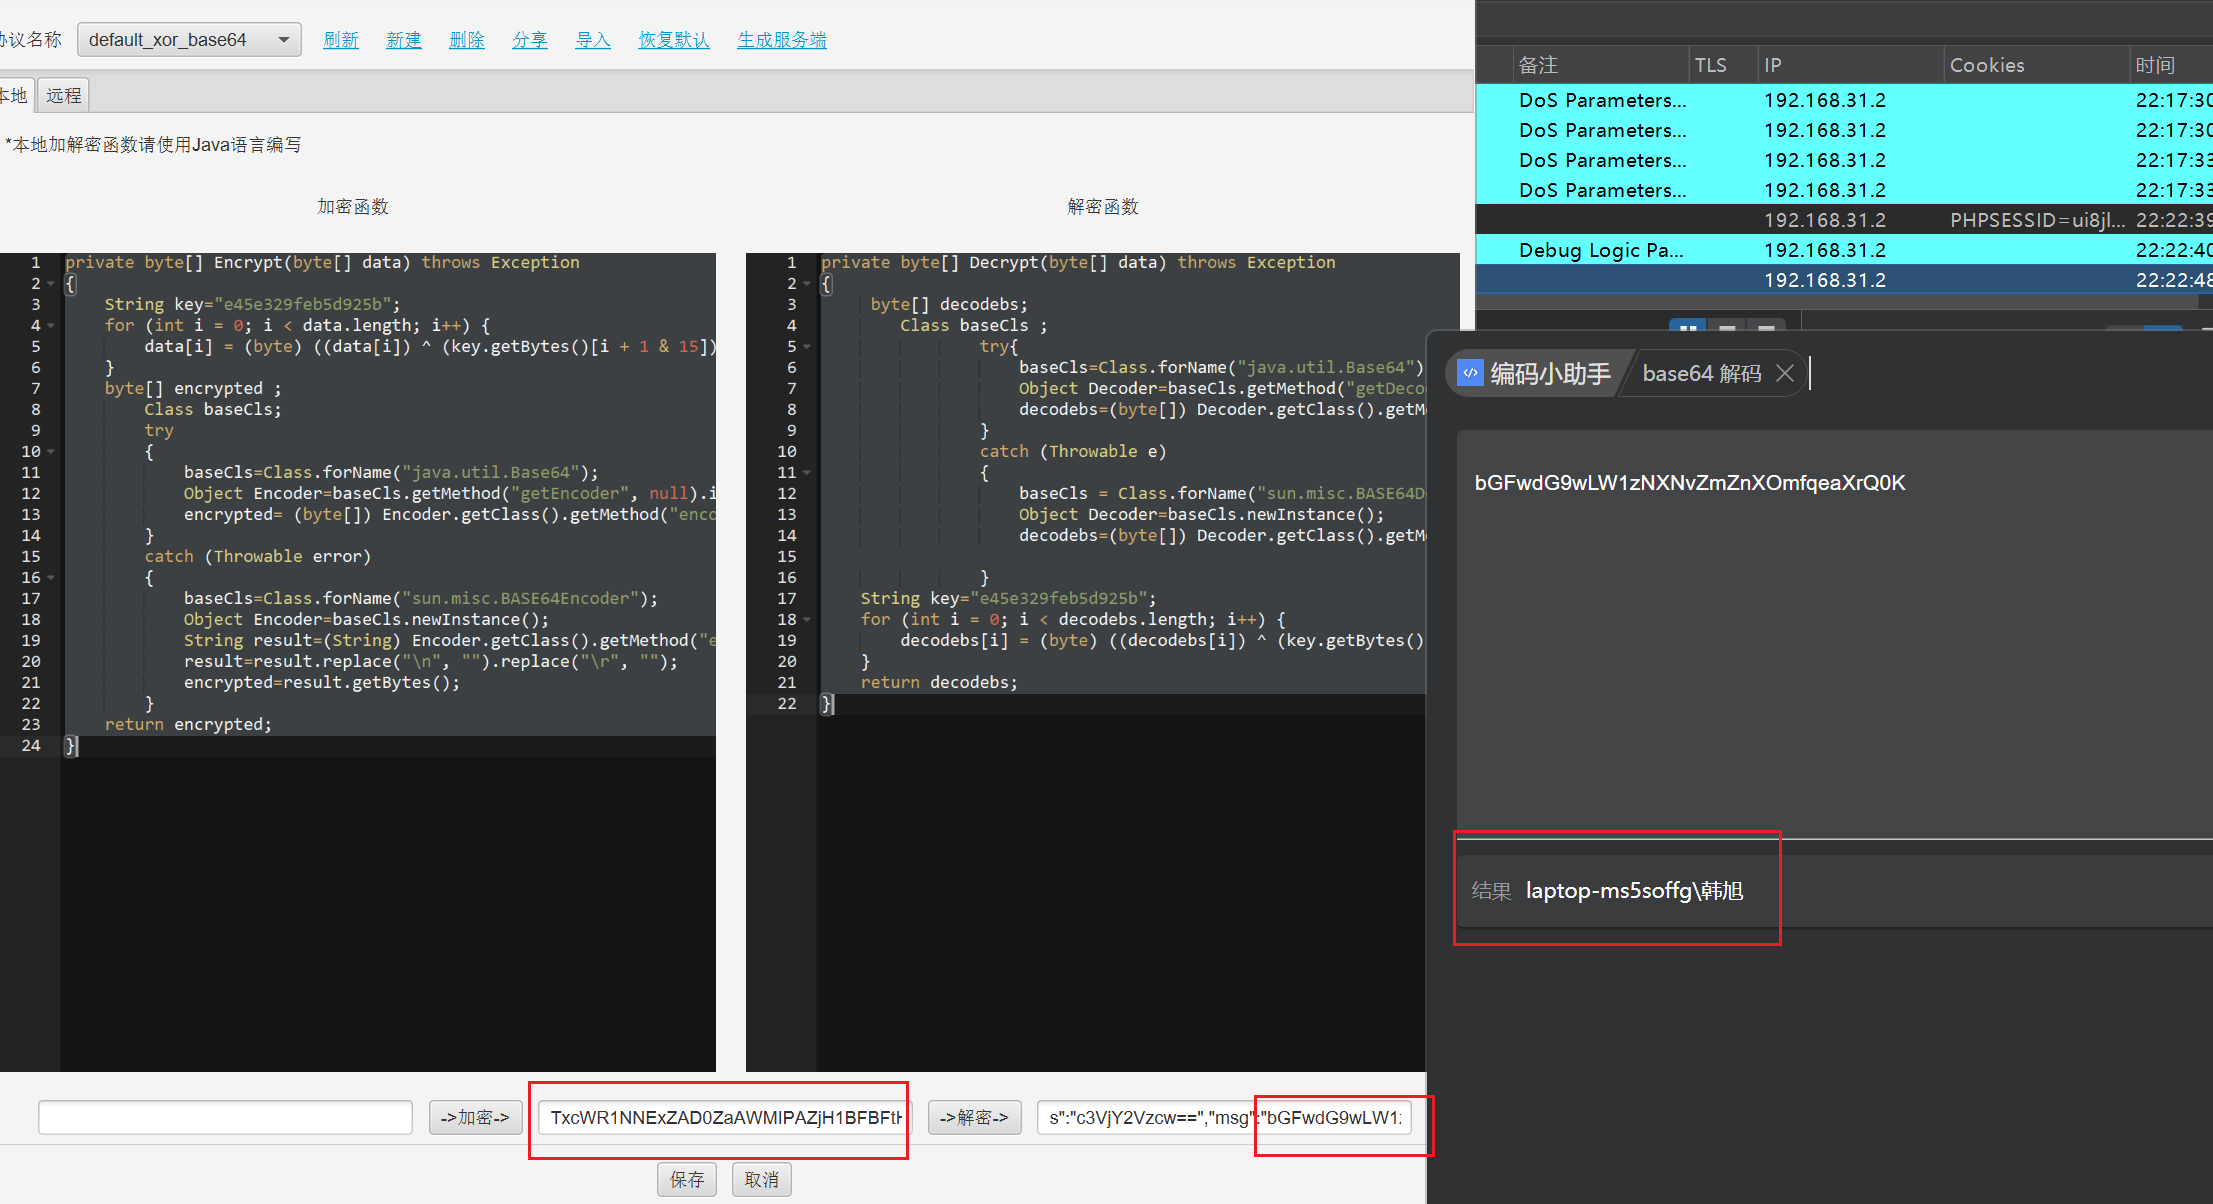The width and height of the screenshot is (2213, 1204).
Task: Click the 刷新 link
Action: point(340,40)
